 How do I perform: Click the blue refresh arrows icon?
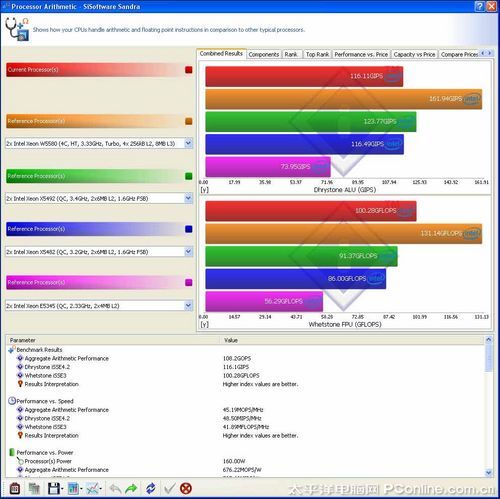point(150,489)
